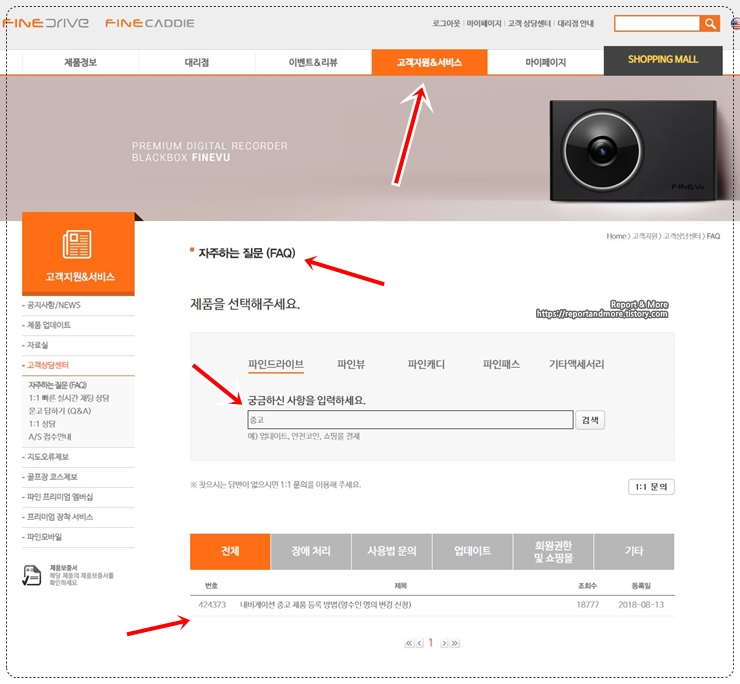Viewport: 740px width, 684px height.
Task: Open 제품 업데이트 in the sidebar
Action: coord(49,325)
